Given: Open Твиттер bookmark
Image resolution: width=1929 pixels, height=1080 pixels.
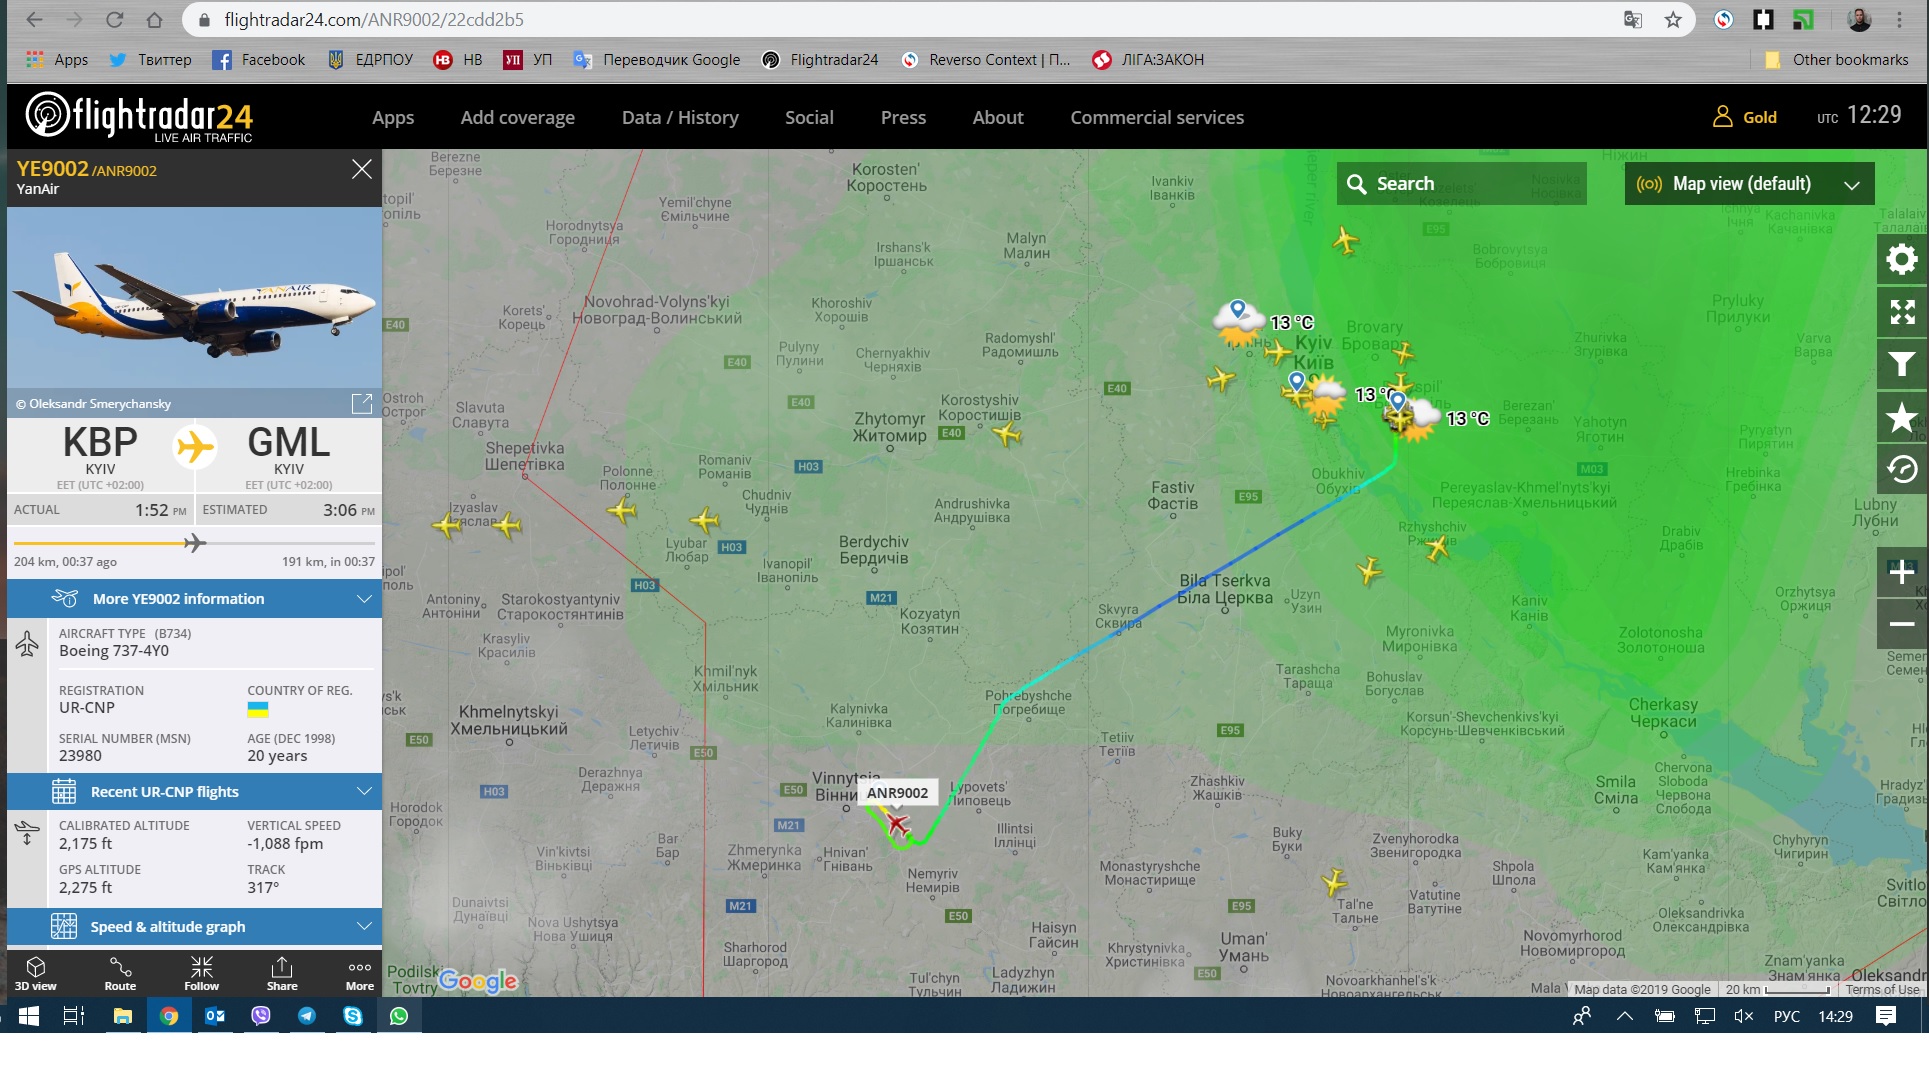Looking at the screenshot, I should point(150,60).
